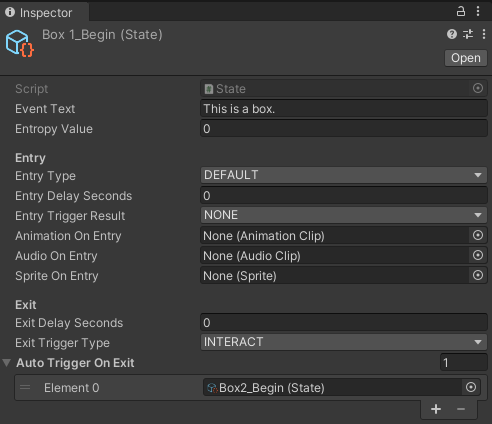Click the Box 1_Begin (State) title
This screenshot has height=424, width=492.
[x=102, y=35]
